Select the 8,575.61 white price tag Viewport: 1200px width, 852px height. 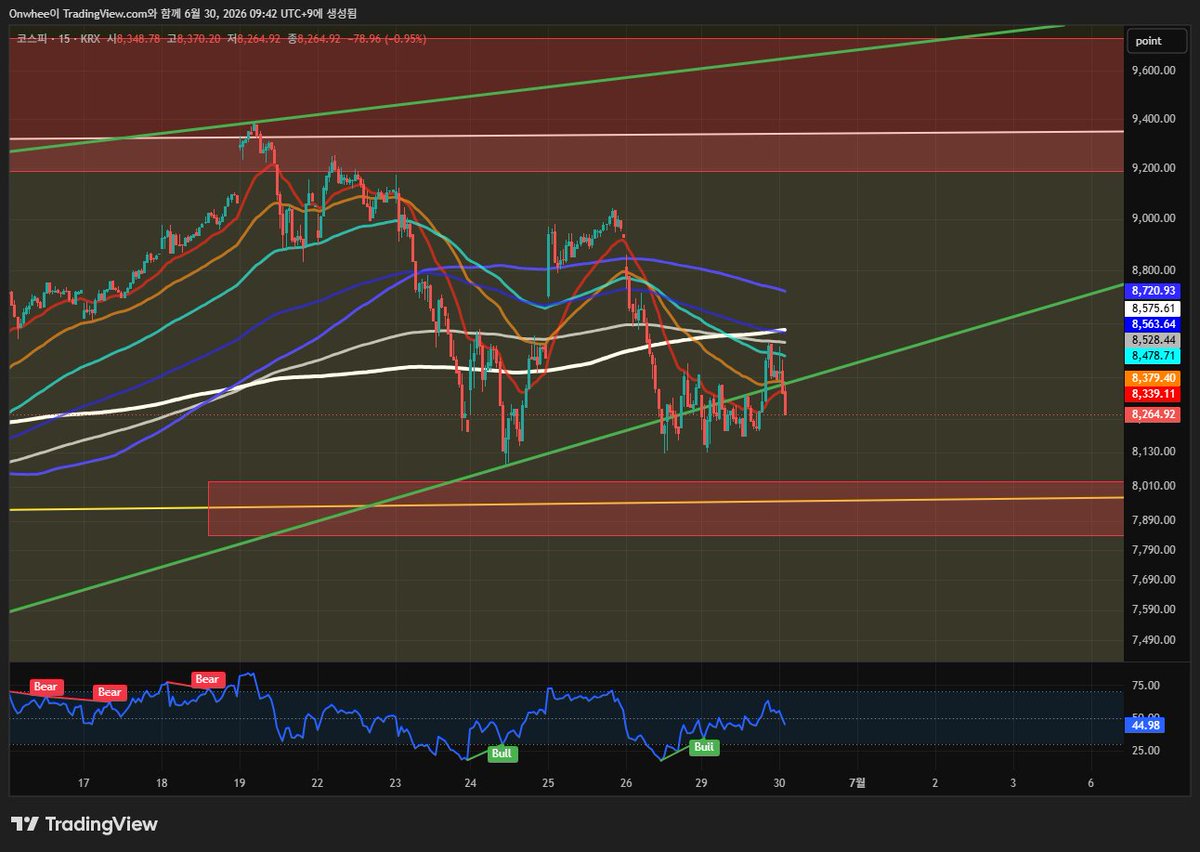click(x=1155, y=308)
